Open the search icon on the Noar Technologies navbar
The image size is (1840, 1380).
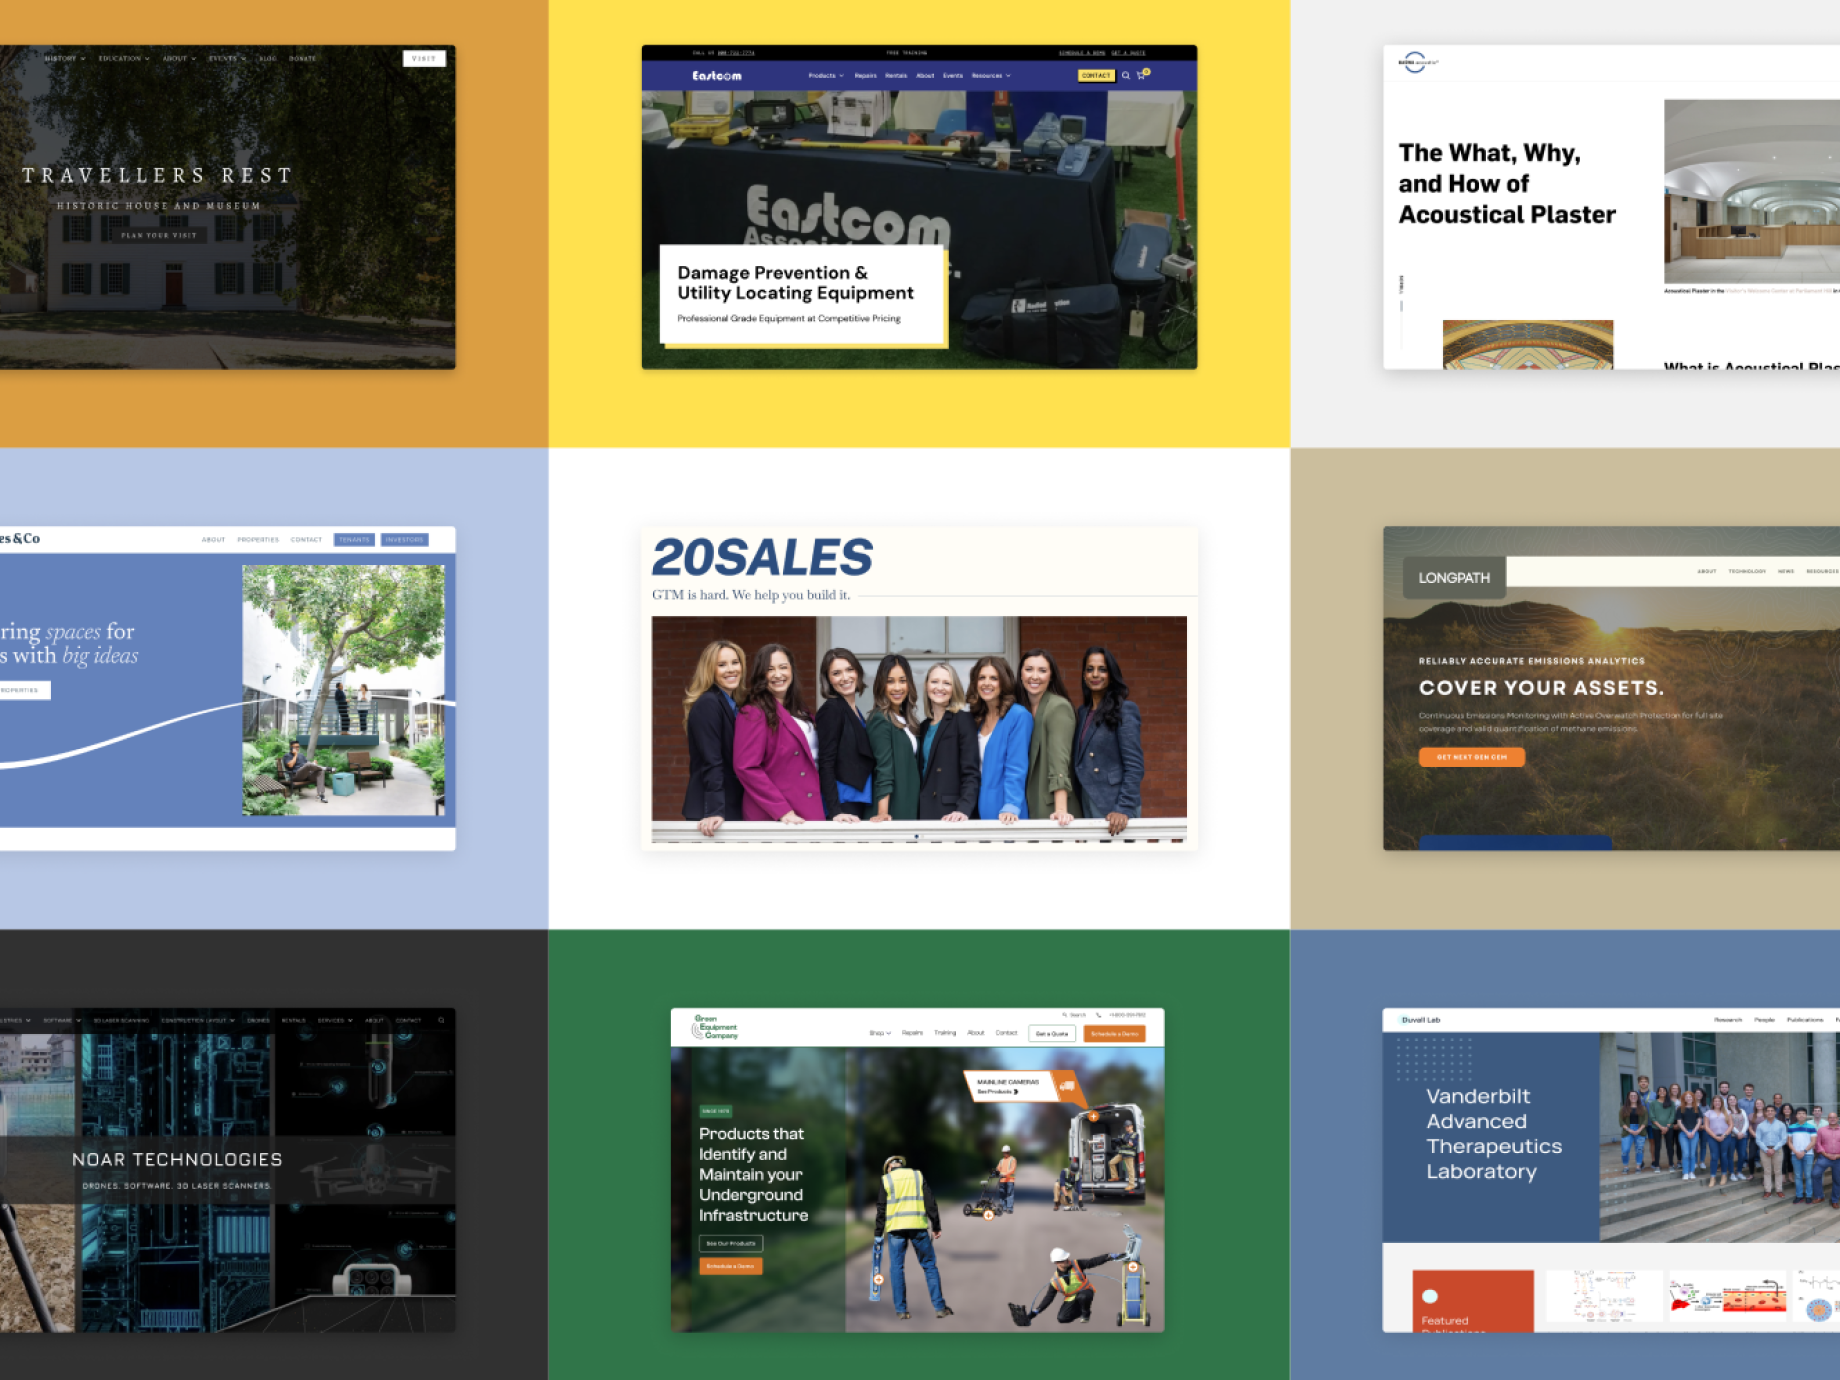440,1021
